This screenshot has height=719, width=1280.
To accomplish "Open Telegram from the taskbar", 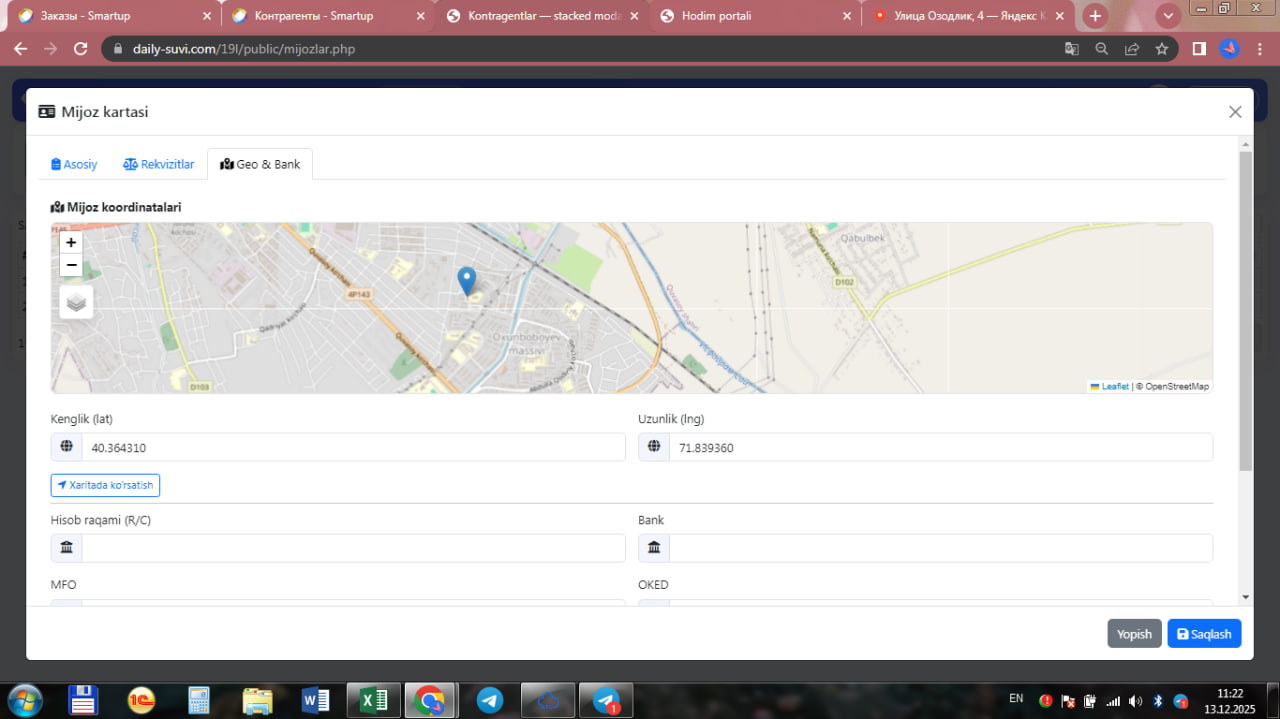I will tap(490, 700).
